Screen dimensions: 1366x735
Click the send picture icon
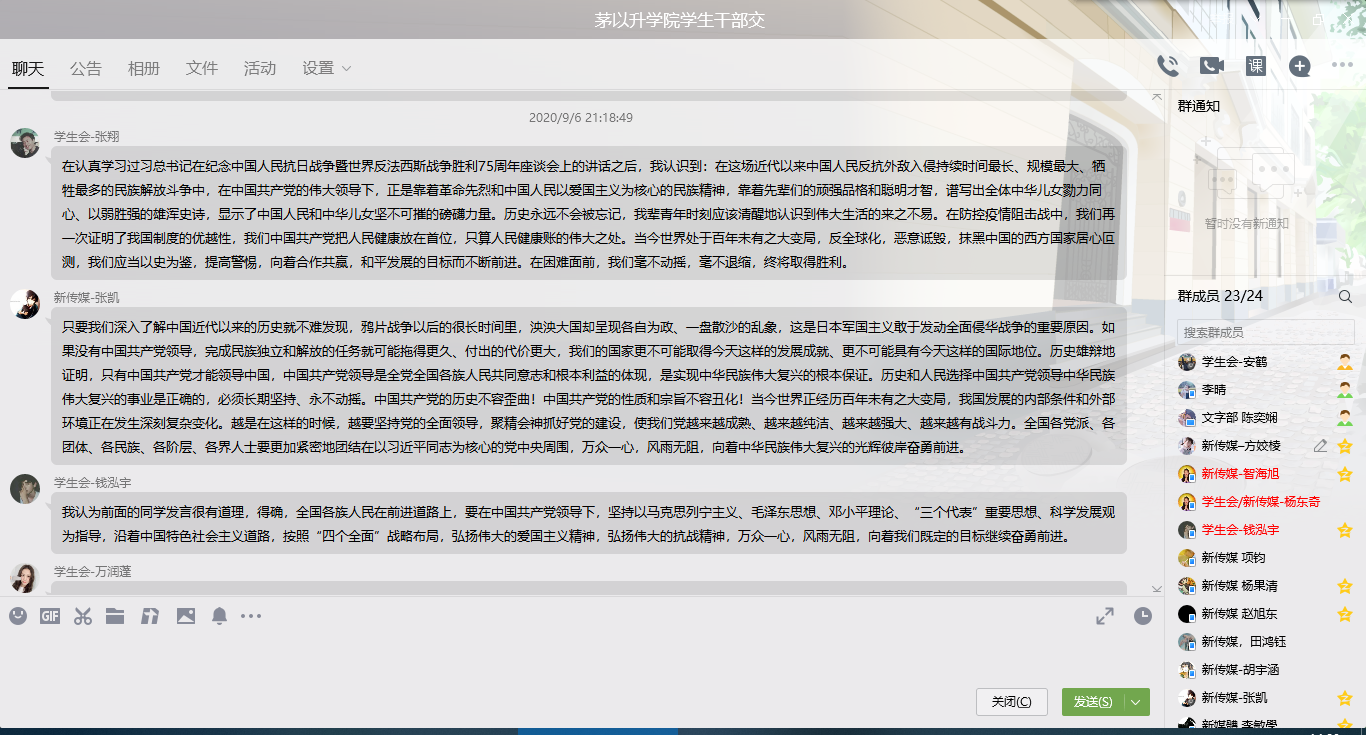point(185,616)
